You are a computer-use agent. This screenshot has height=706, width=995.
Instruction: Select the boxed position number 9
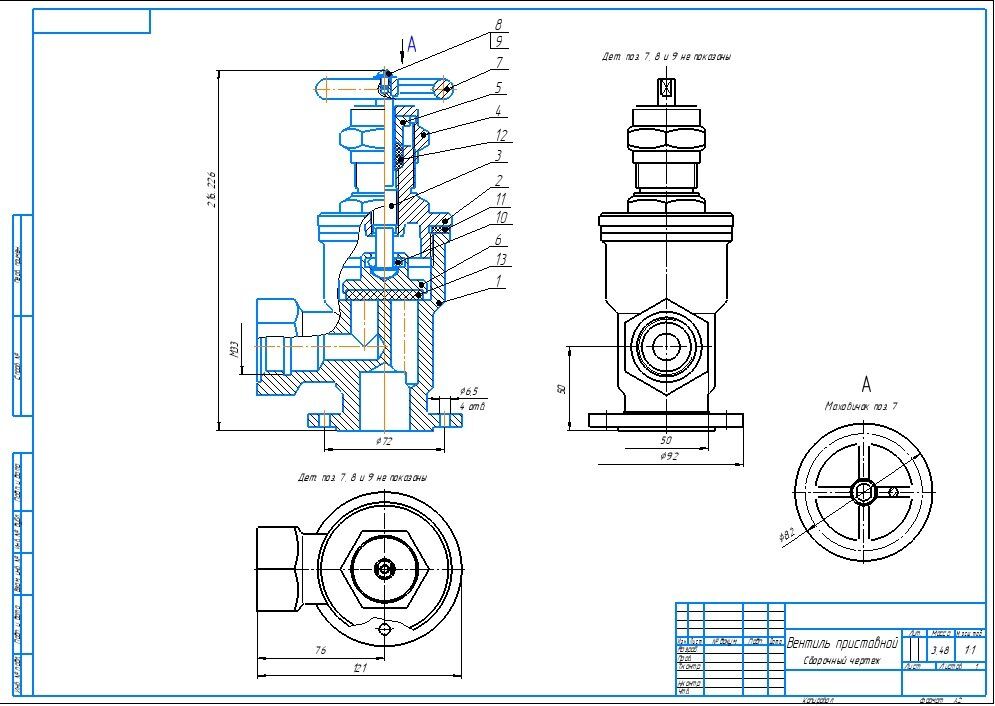pos(499,41)
